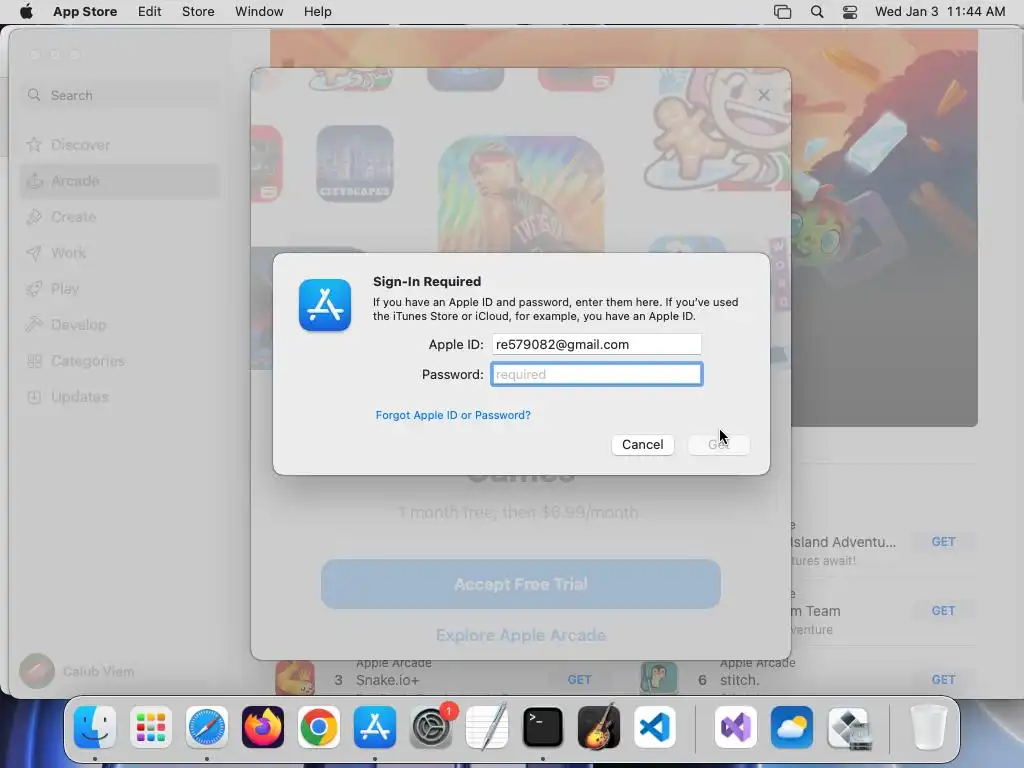Select Categories in the sidebar
This screenshot has height=768, width=1024.
(x=120, y=360)
